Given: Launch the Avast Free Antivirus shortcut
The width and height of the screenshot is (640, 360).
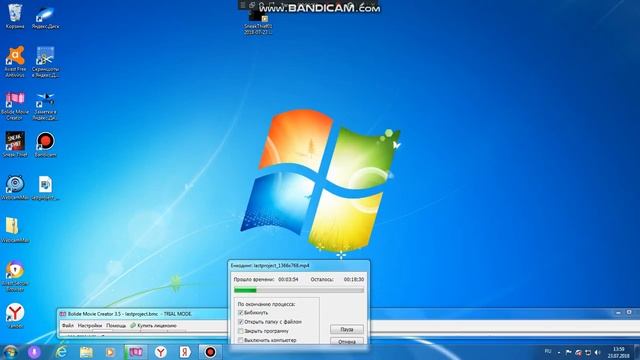Looking at the screenshot, I should coord(15,61).
